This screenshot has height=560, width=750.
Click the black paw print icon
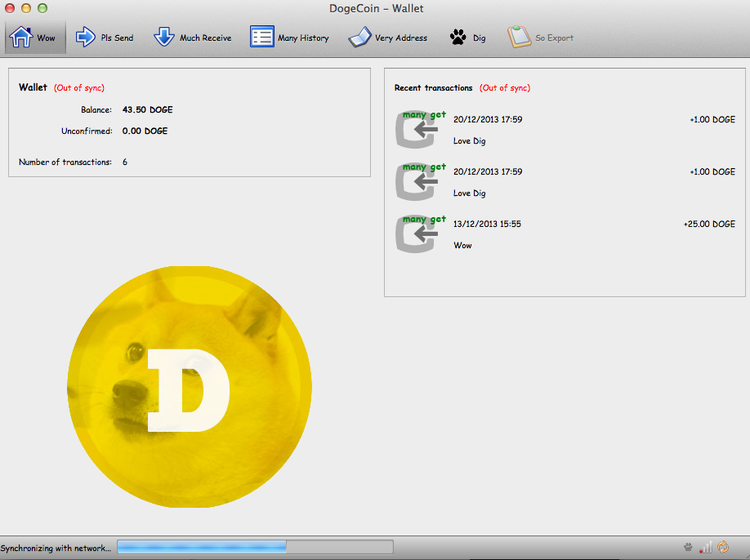[x=458, y=37]
